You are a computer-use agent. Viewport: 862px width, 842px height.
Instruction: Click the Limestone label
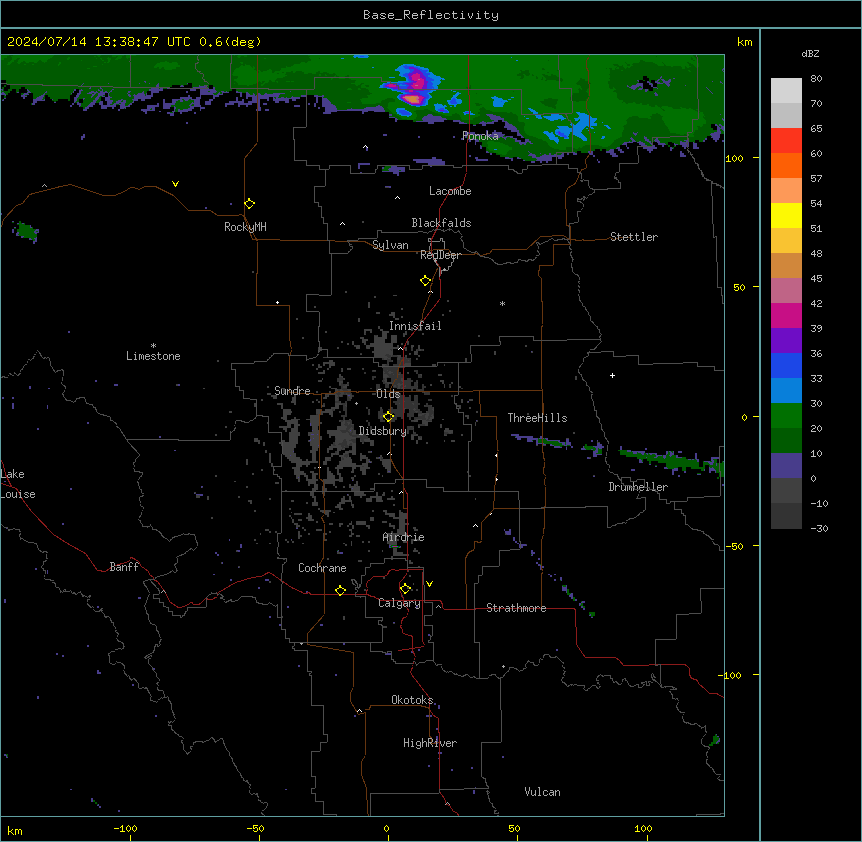point(153,356)
